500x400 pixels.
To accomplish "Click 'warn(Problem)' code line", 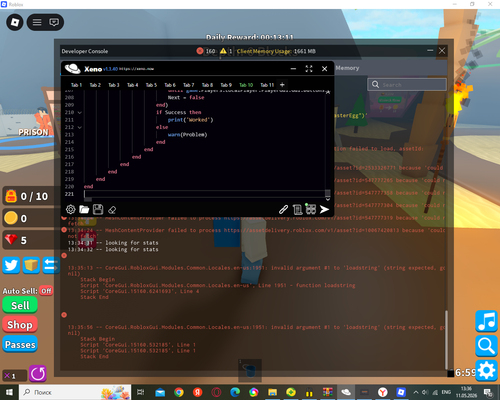I will coord(187,135).
